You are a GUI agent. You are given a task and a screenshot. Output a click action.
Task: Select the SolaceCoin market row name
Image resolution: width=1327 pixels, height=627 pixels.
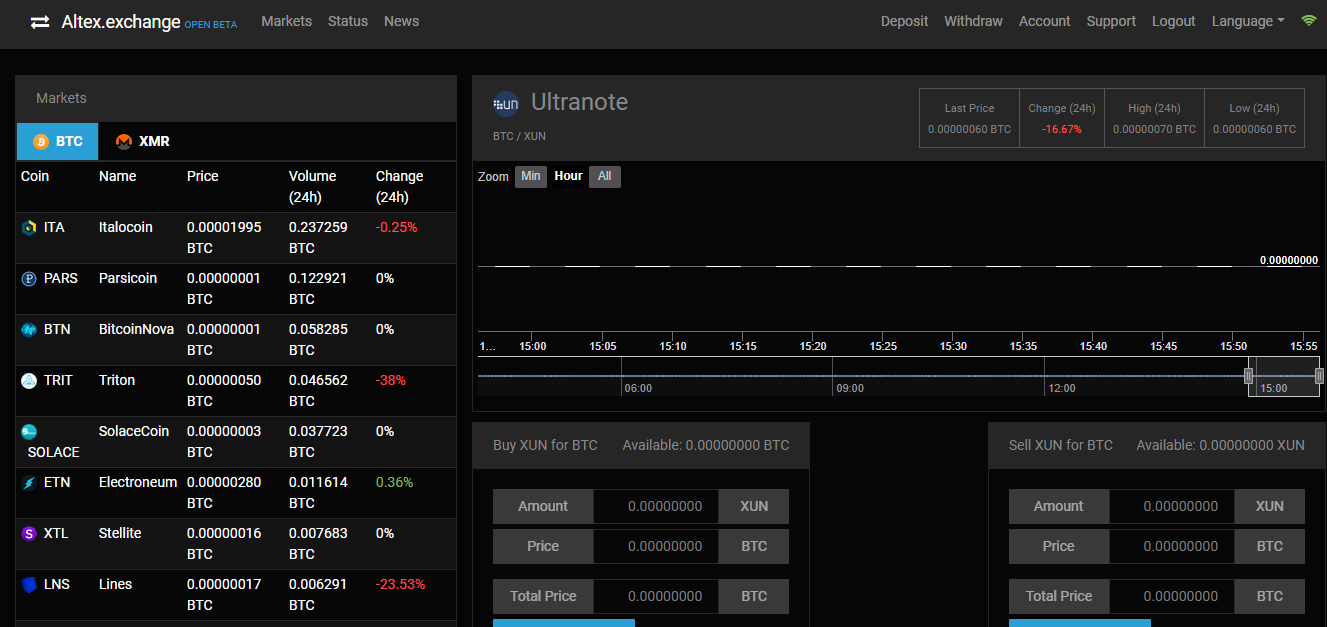[134, 432]
